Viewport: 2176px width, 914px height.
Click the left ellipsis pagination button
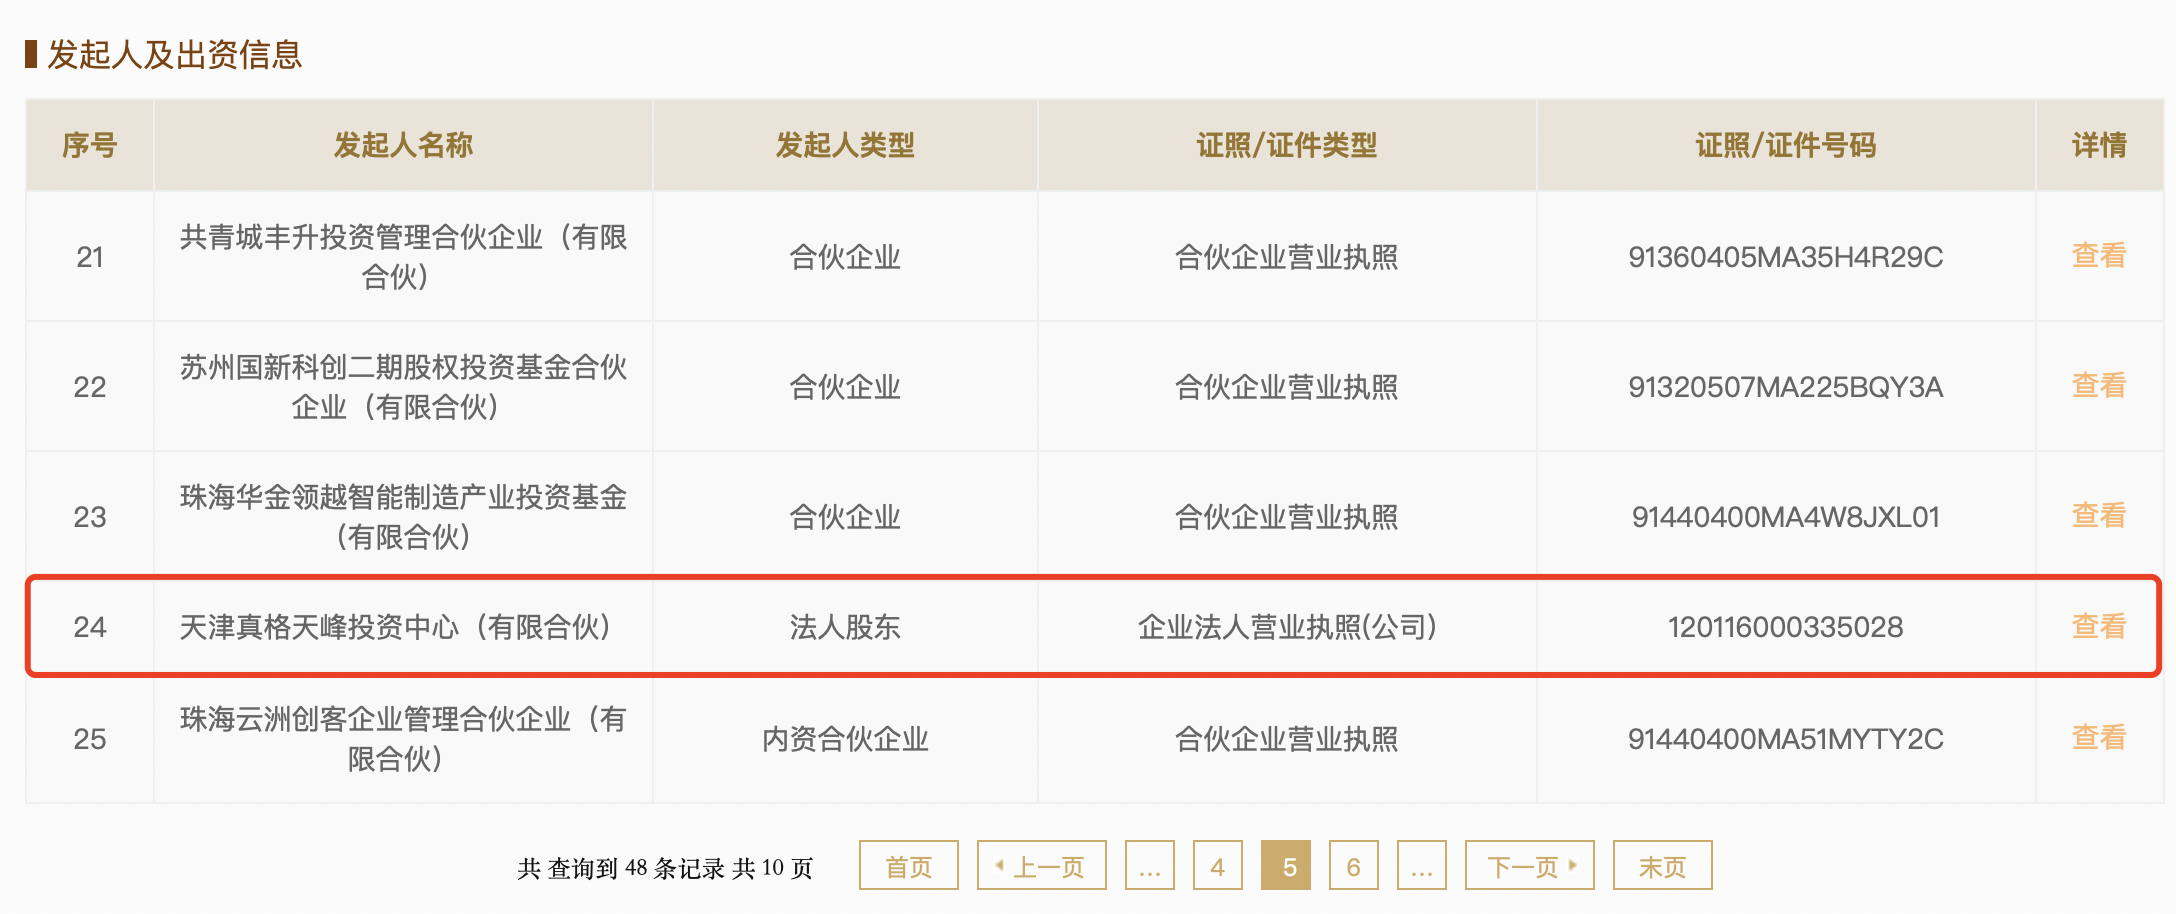click(1149, 866)
